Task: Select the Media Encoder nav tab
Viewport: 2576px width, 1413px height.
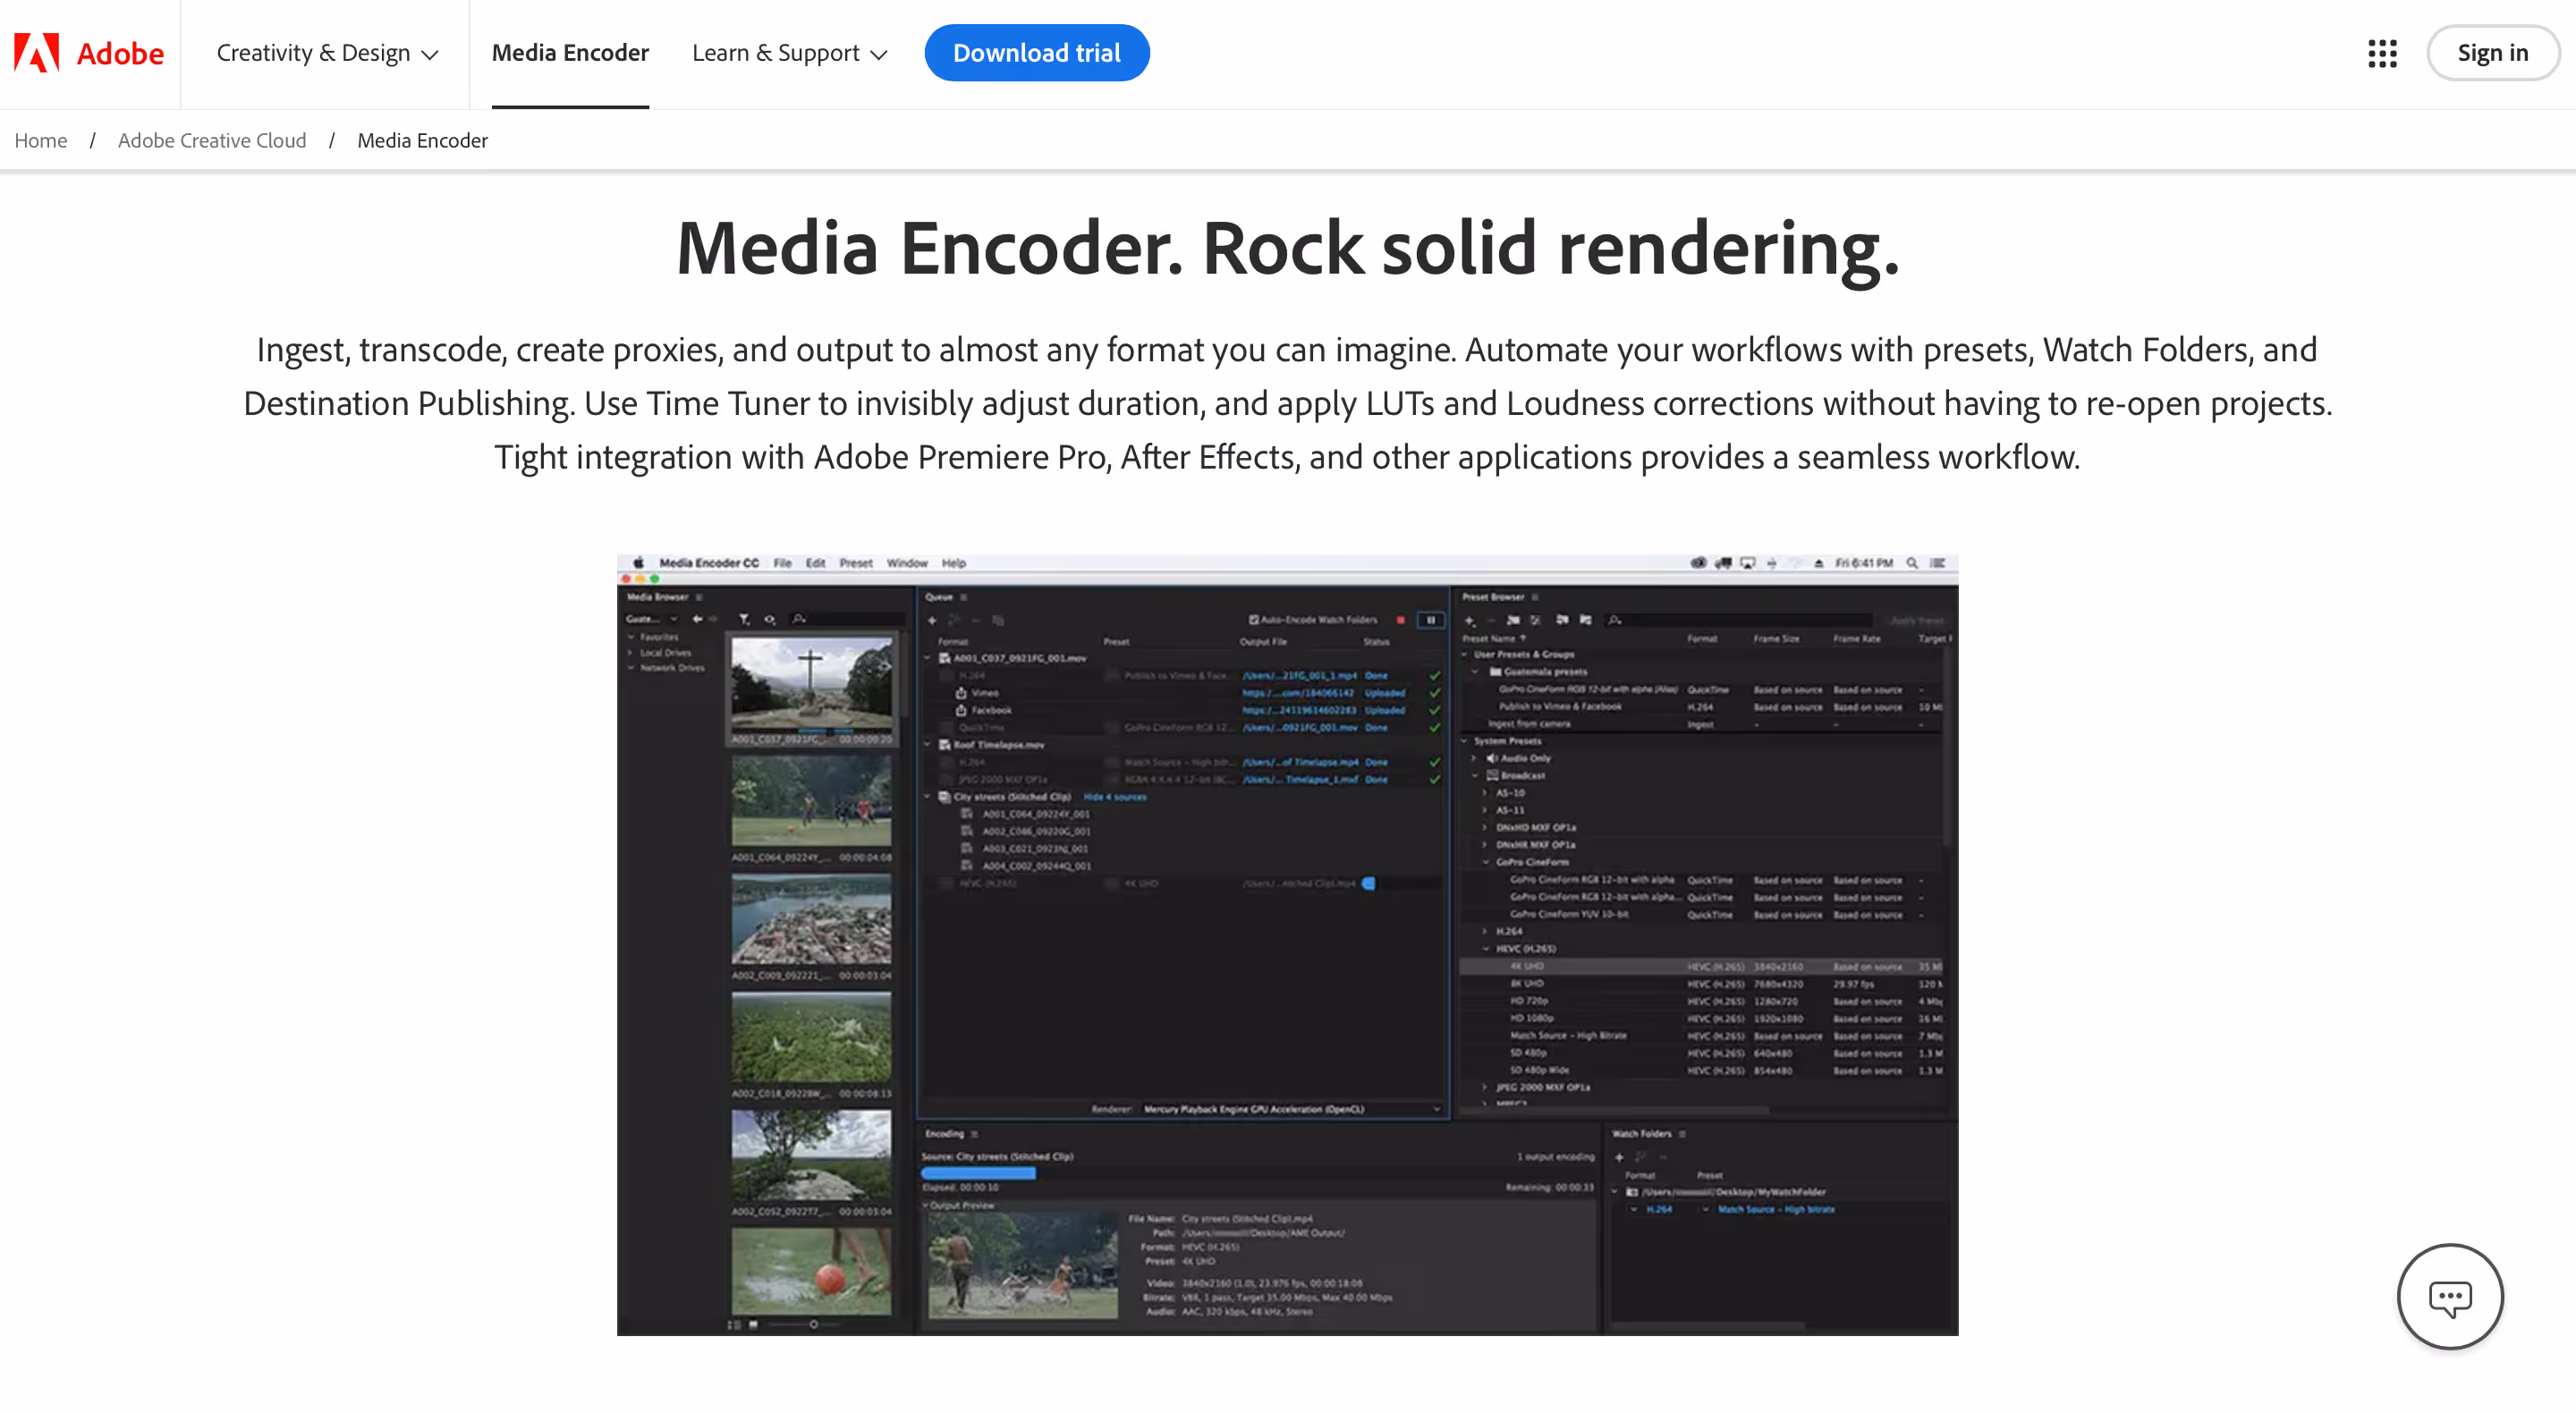Action: 570,53
